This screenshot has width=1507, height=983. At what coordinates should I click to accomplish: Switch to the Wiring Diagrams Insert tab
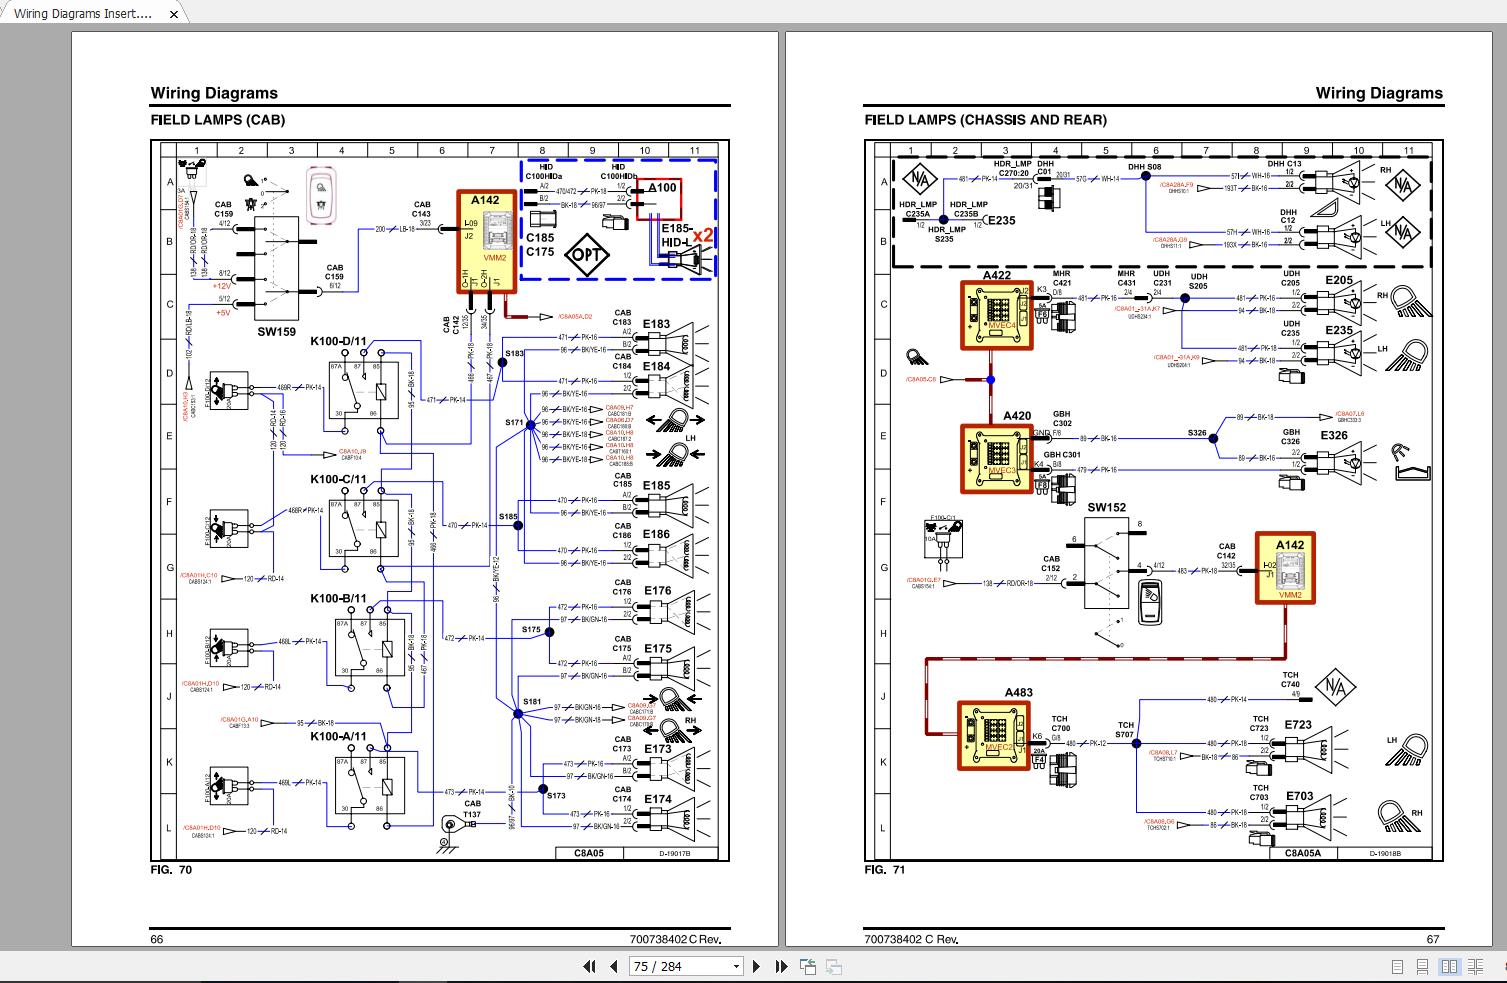coord(85,14)
